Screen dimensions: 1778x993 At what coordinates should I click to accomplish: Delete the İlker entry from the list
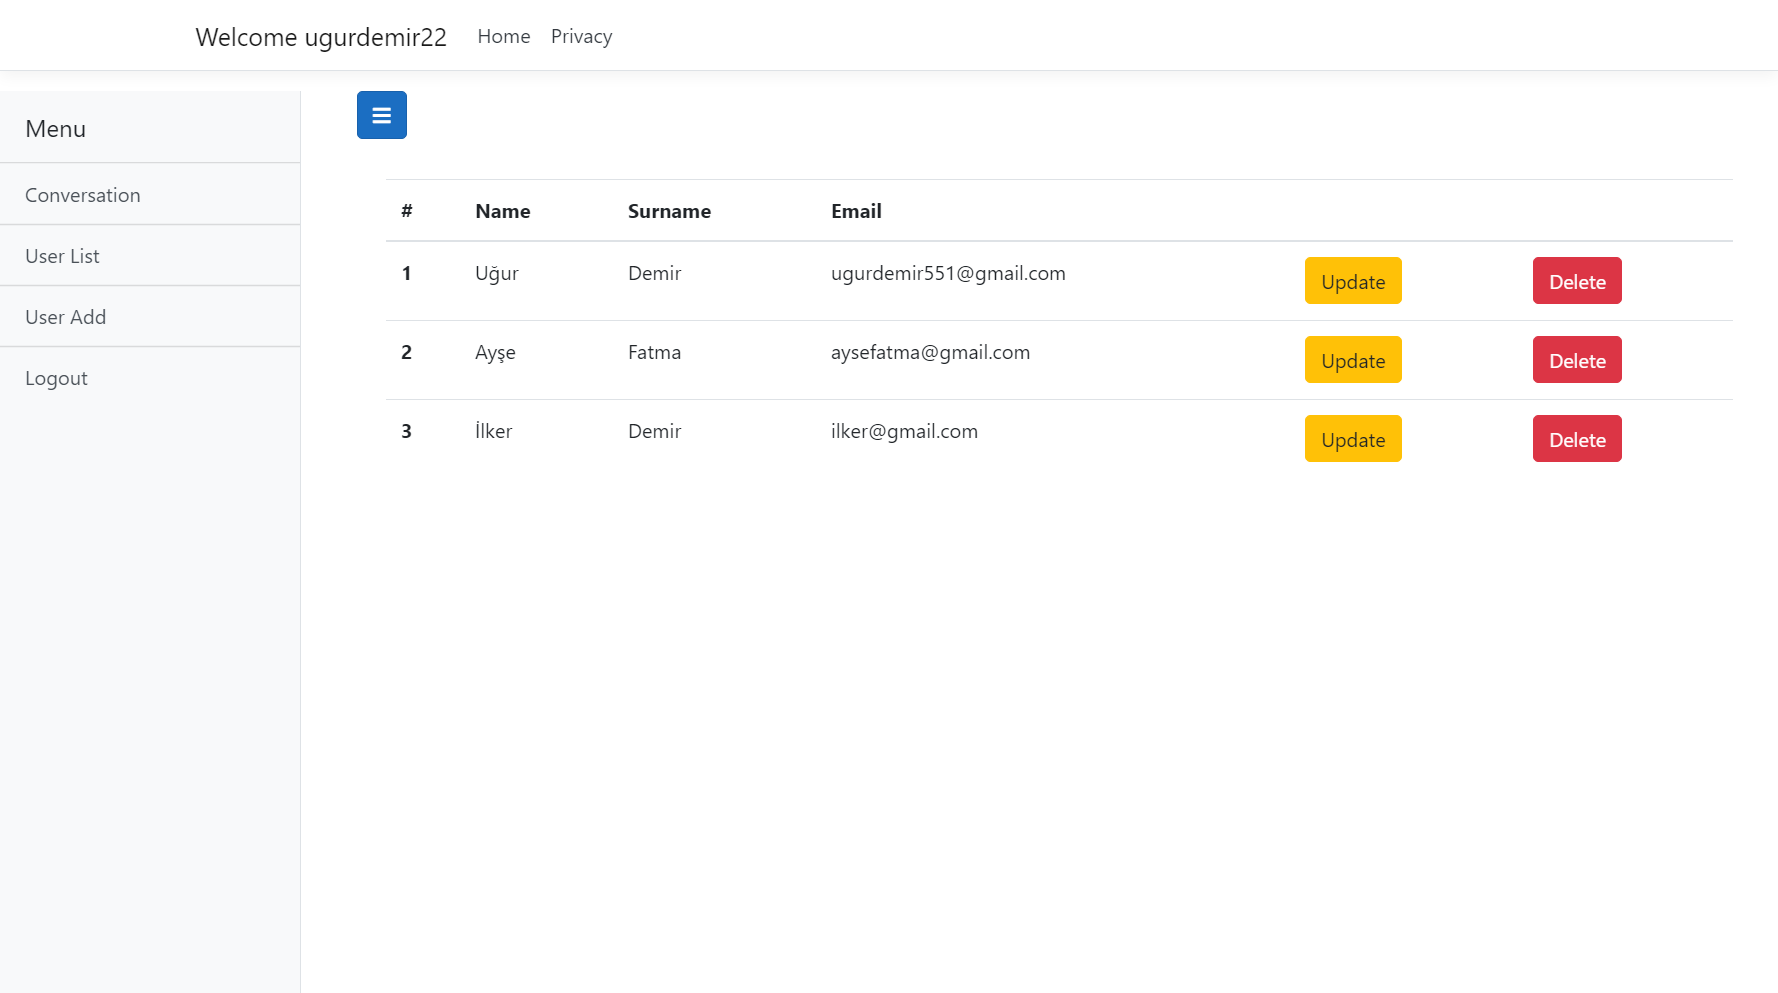1577,438
